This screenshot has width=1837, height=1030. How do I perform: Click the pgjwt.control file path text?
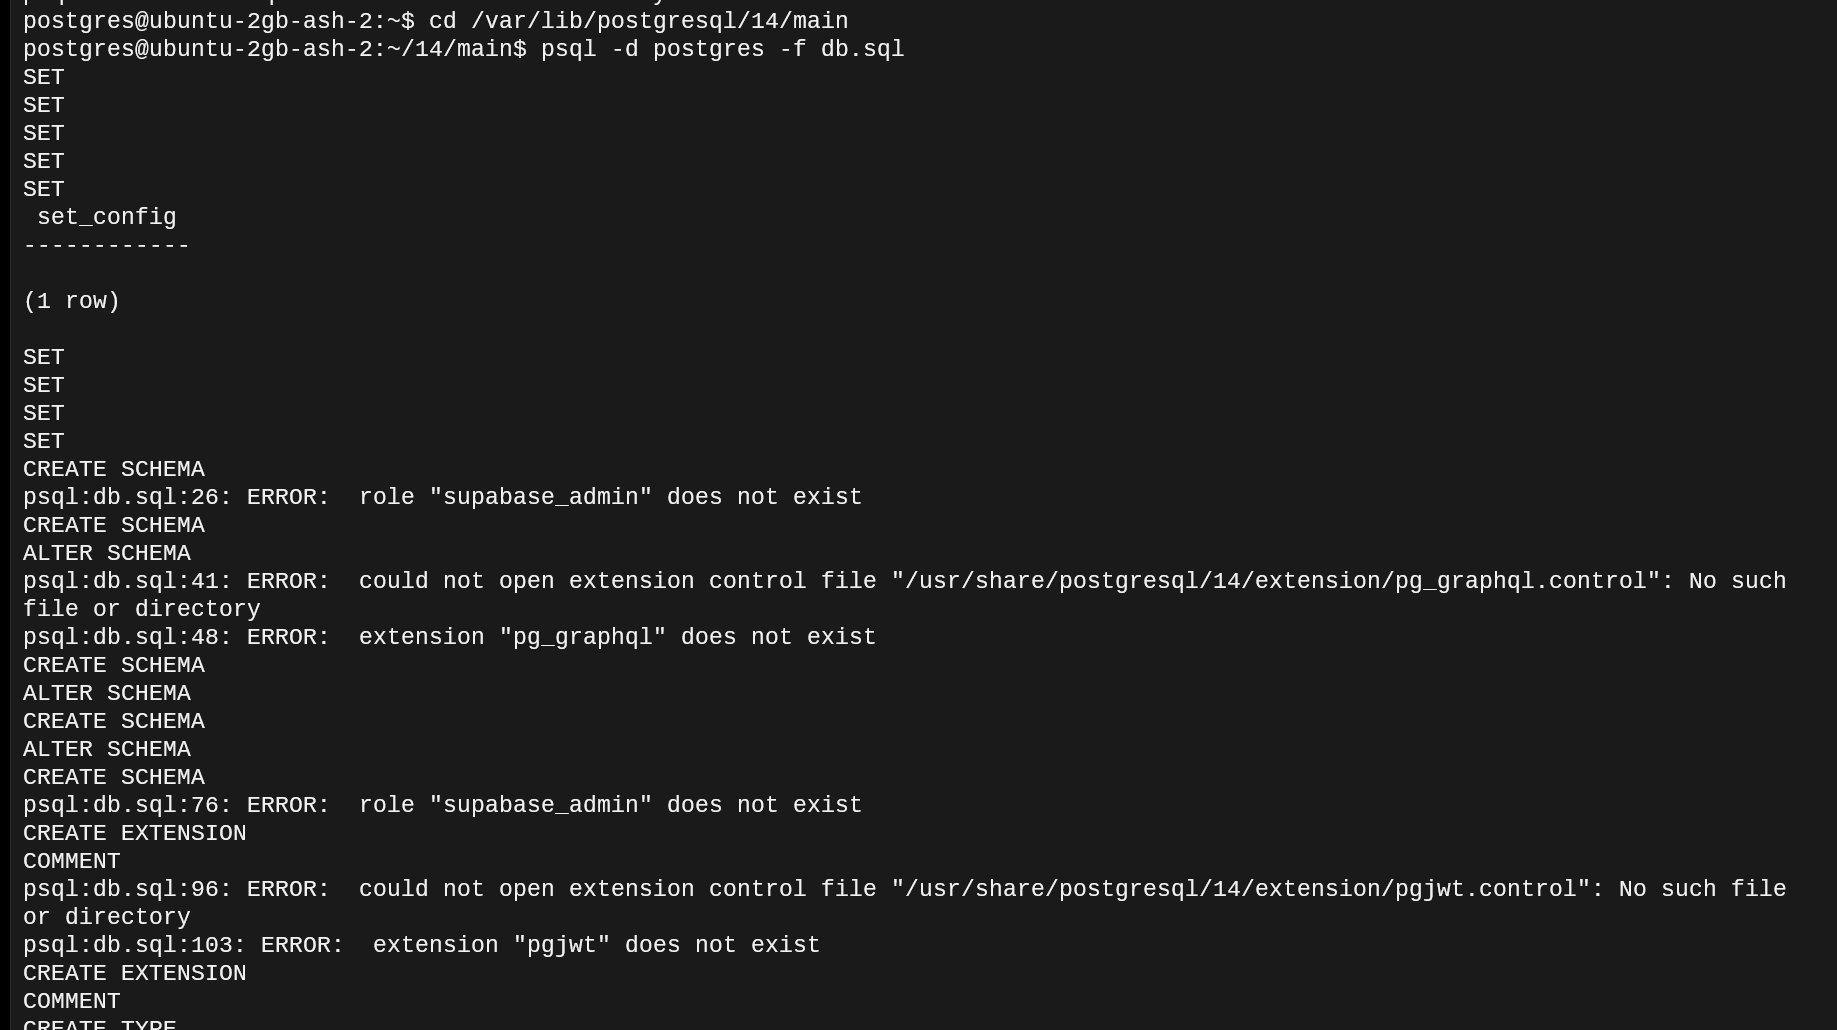(1240, 889)
